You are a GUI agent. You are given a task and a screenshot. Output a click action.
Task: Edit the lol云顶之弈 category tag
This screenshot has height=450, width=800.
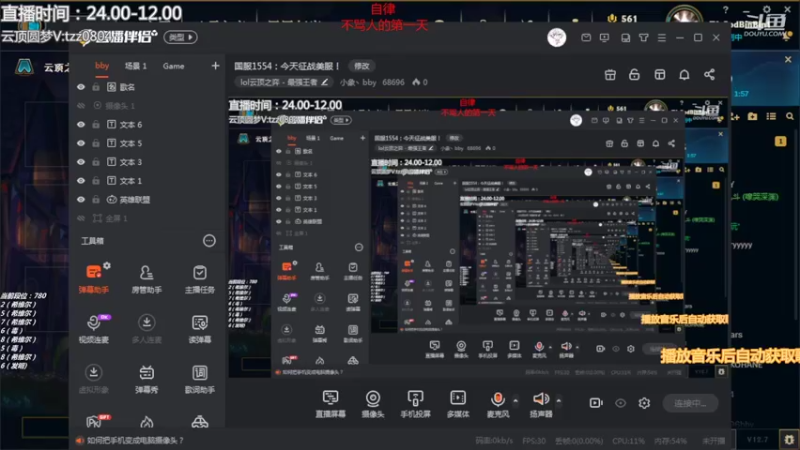click(284, 82)
